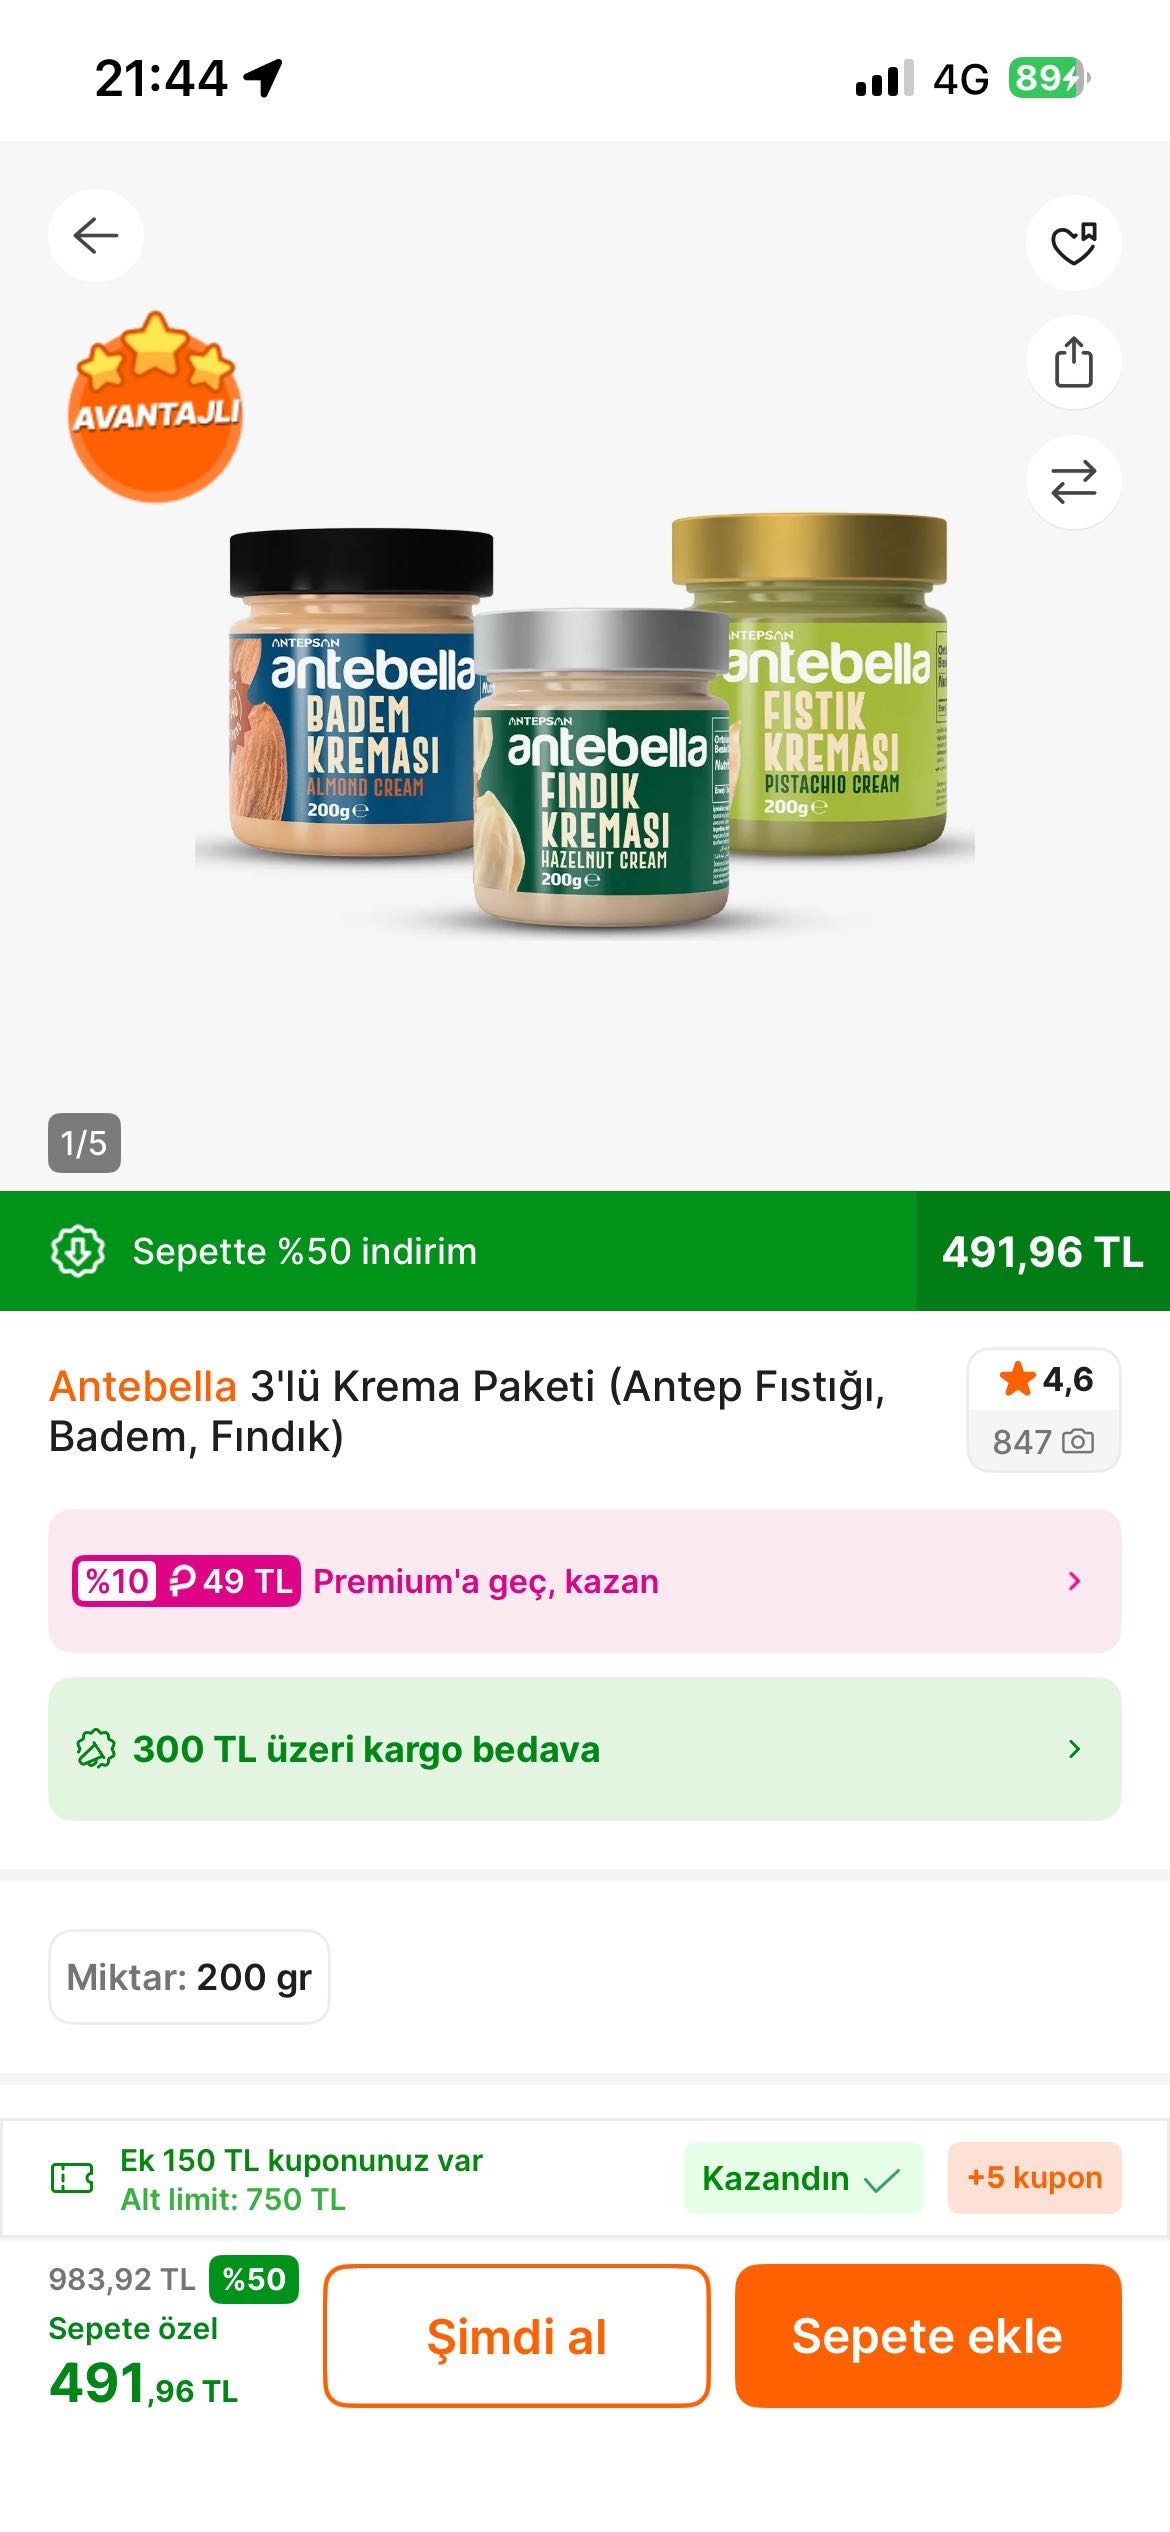
Task: Open product comparison with swap arrows icon
Action: coord(1073,482)
